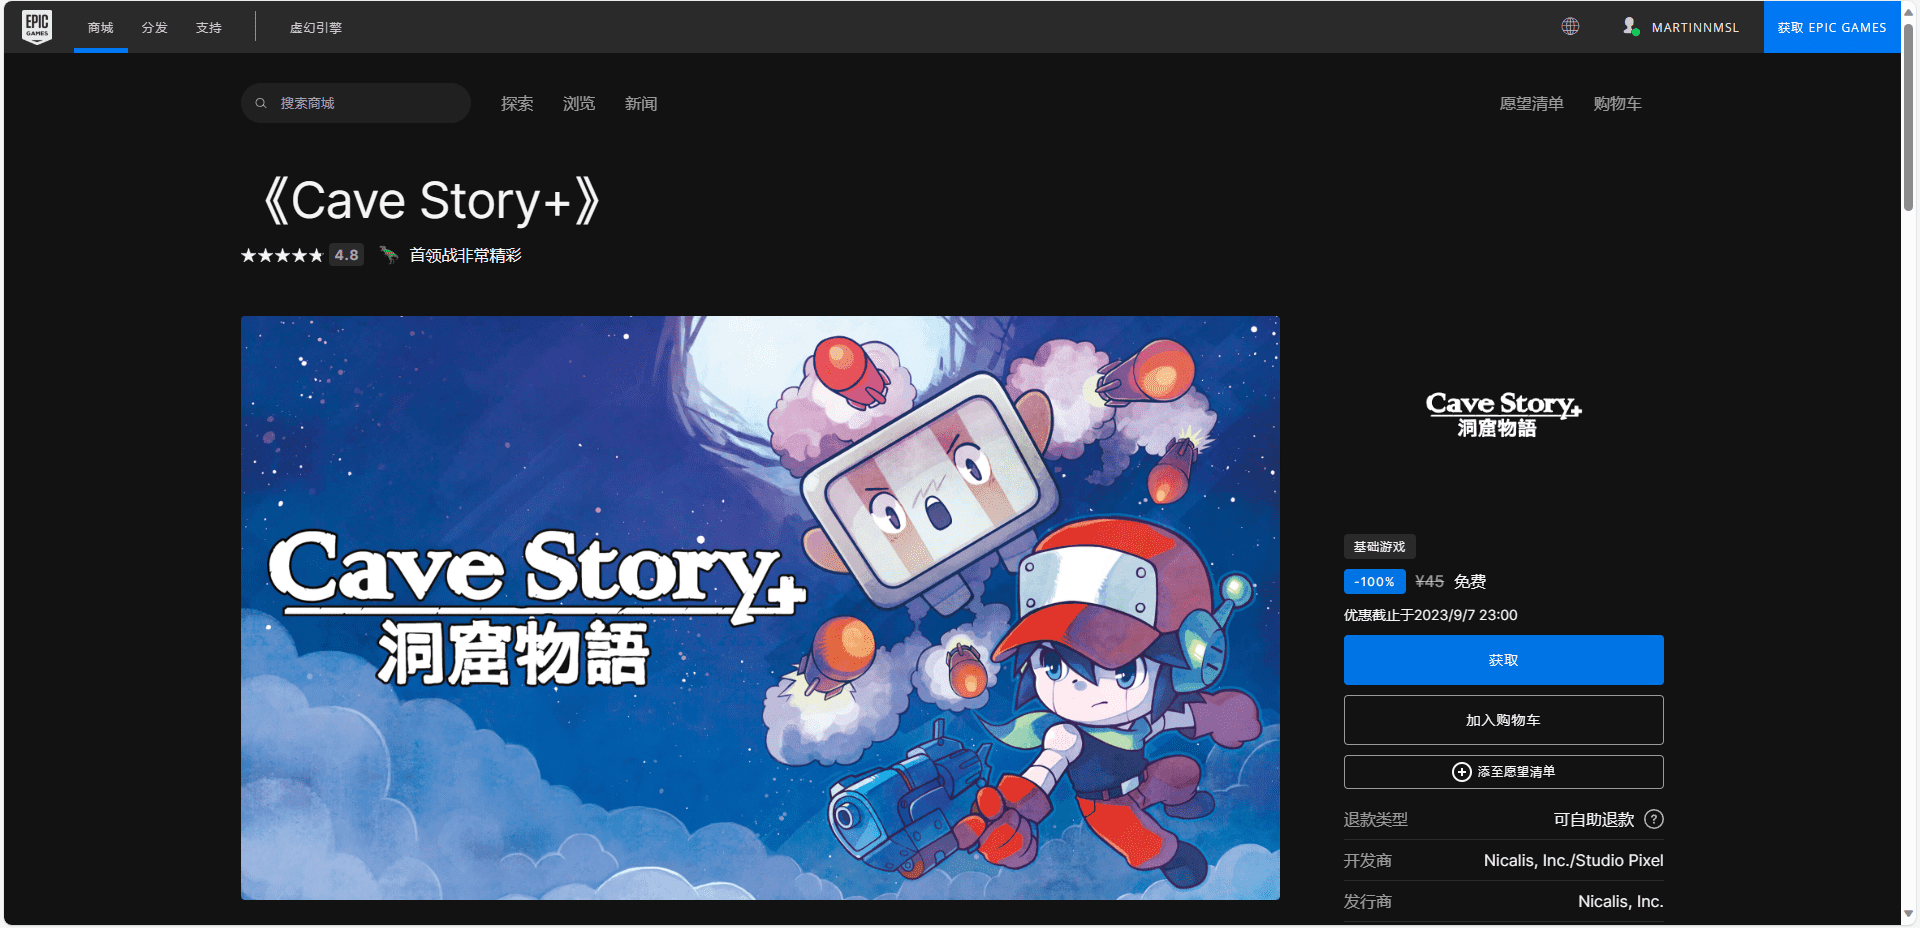Click the -100% discount badge
Viewport: 1920px width, 928px height.
[x=1374, y=581]
